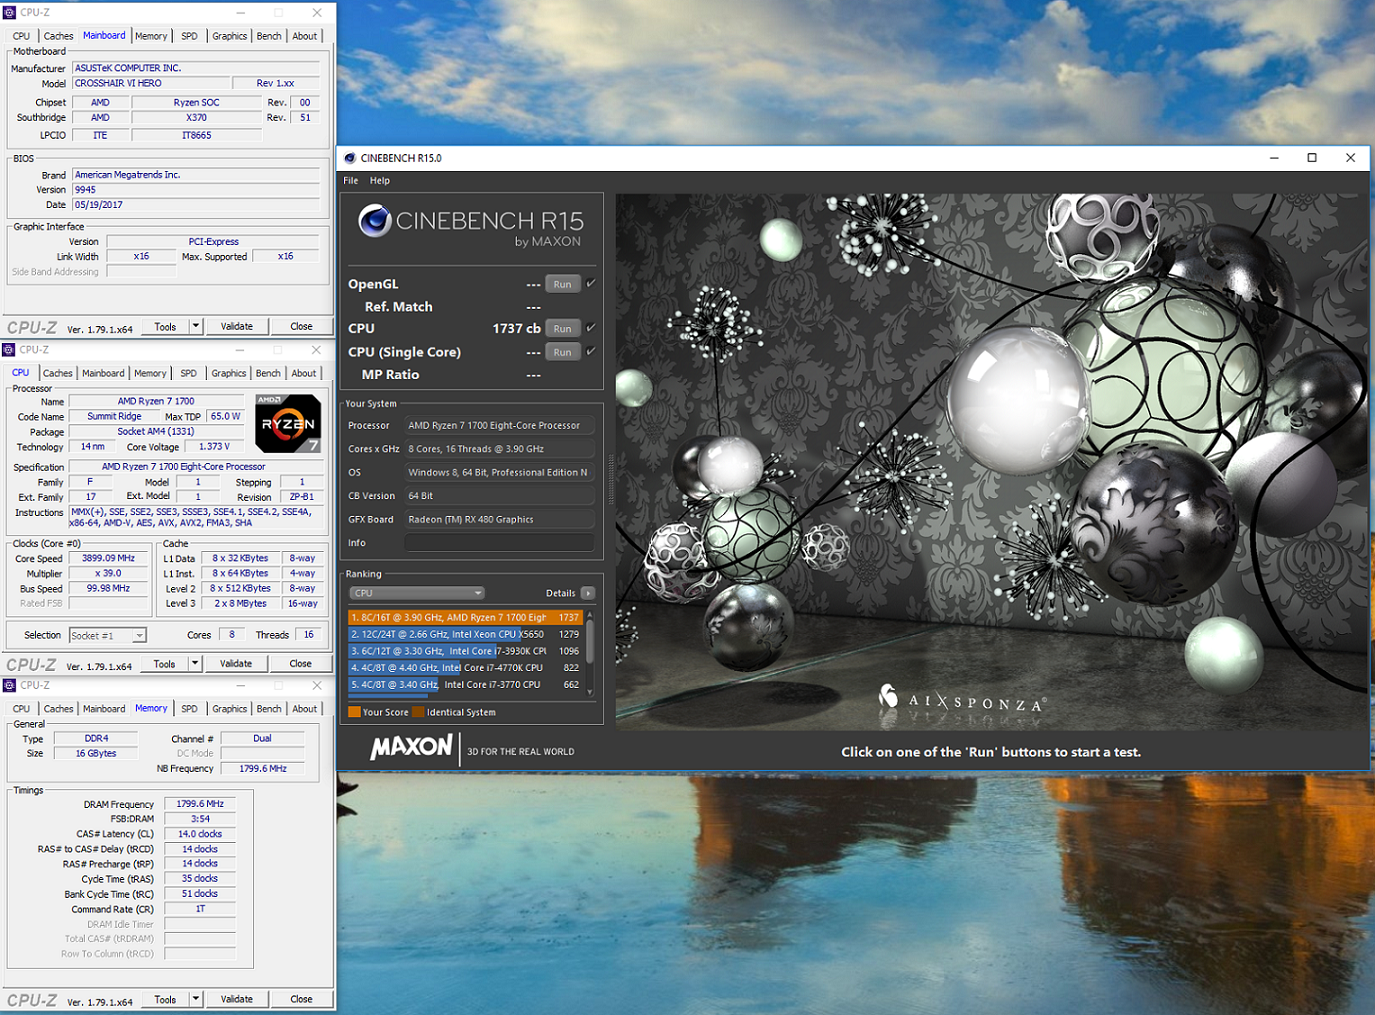Image resolution: width=1375 pixels, height=1015 pixels.
Task: Run the OpenGL benchmark test
Action: 563,284
